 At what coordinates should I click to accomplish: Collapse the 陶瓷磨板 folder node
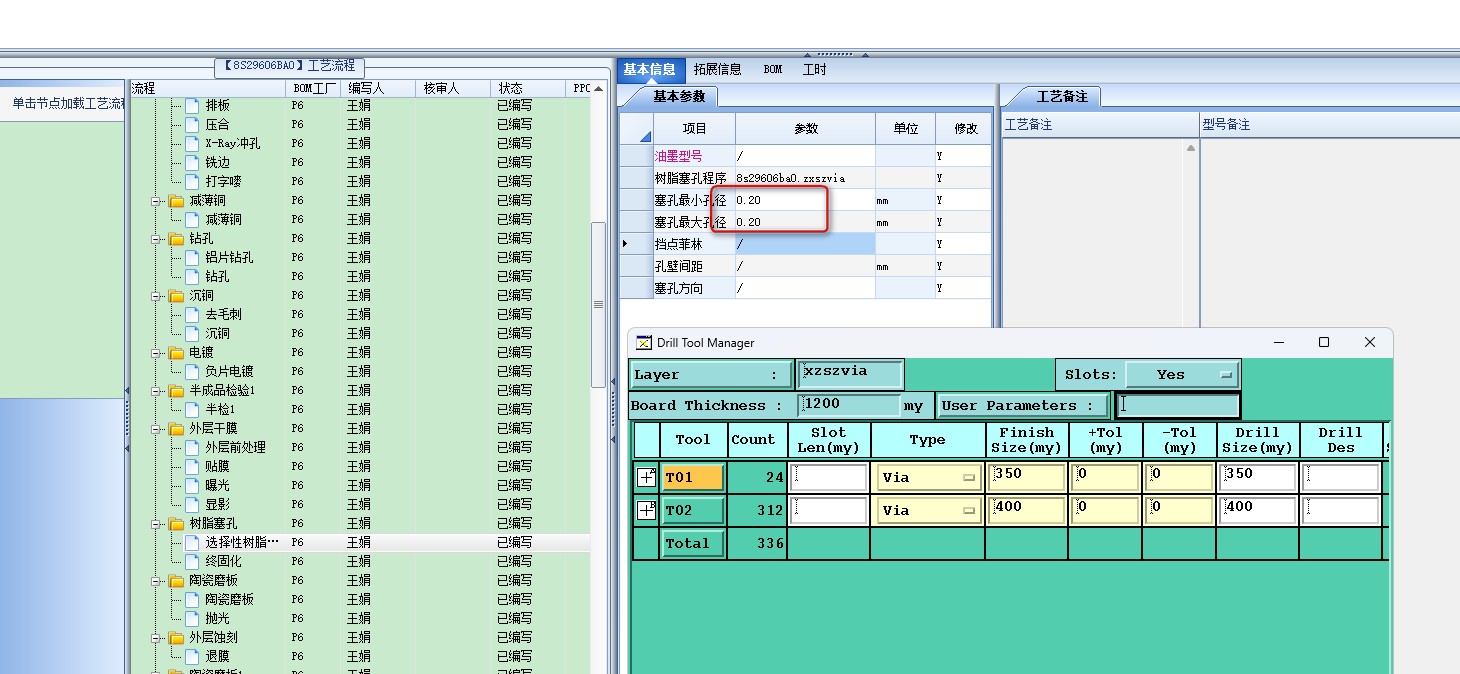[156, 580]
